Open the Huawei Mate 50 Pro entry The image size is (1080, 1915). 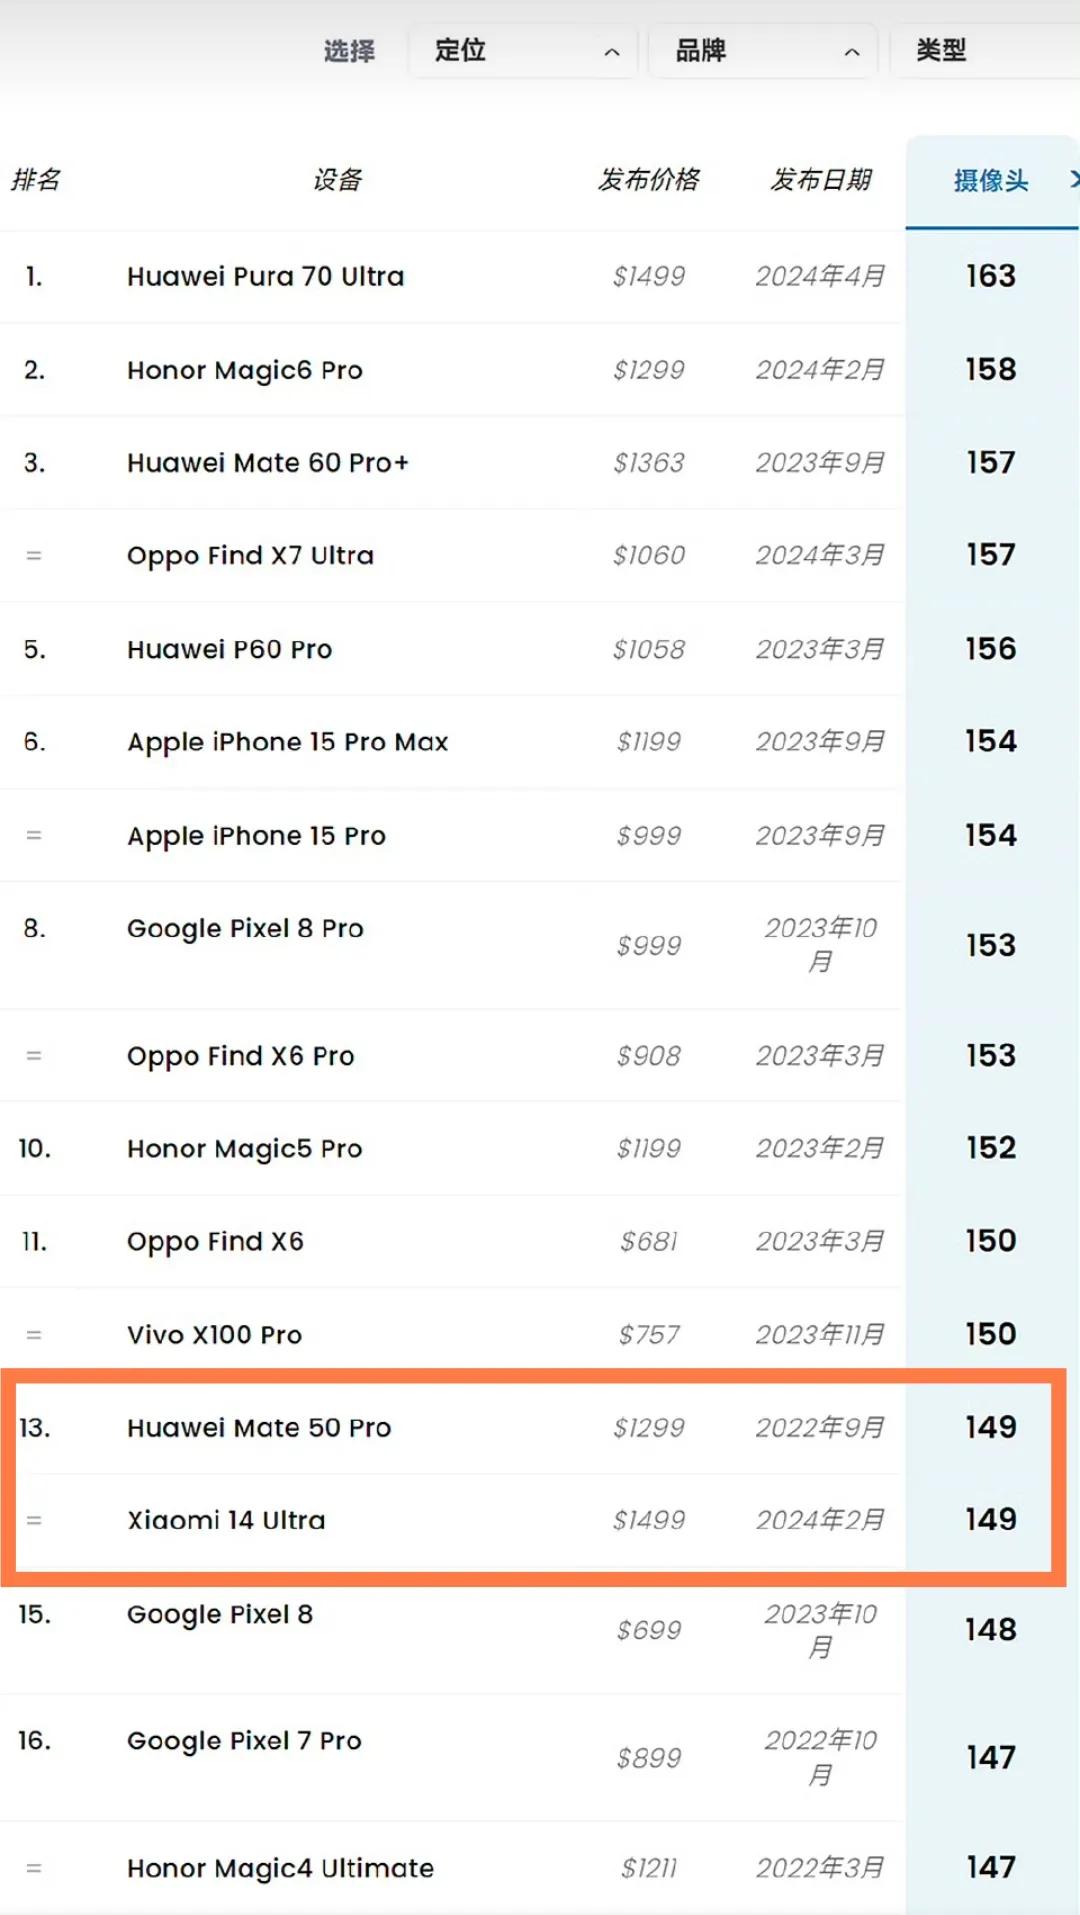(x=259, y=1427)
